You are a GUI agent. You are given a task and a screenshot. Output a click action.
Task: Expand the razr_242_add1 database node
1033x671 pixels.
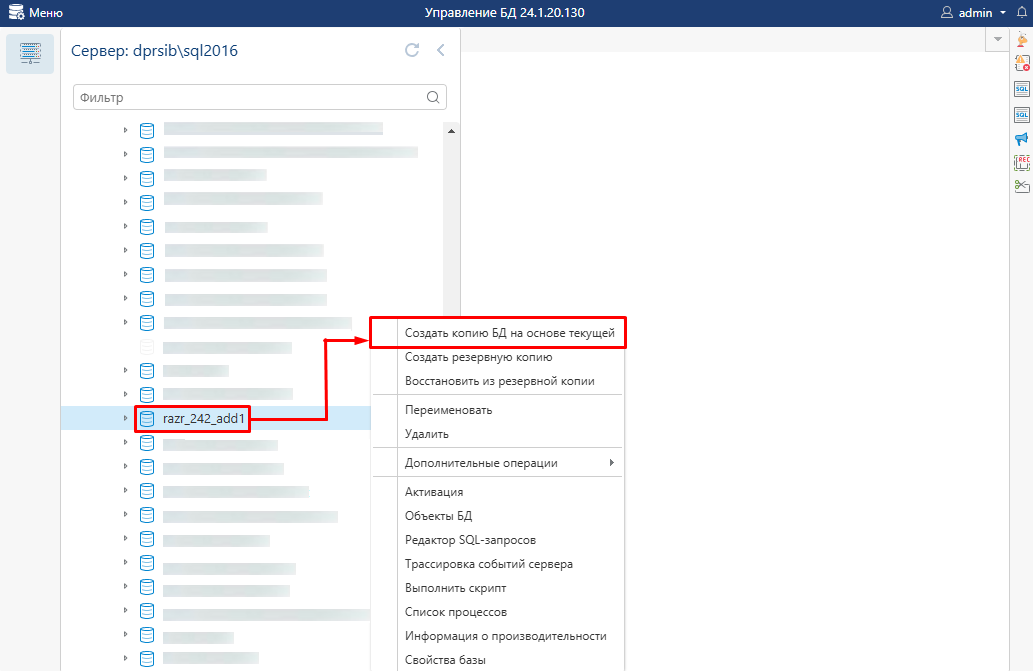point(125,418)
